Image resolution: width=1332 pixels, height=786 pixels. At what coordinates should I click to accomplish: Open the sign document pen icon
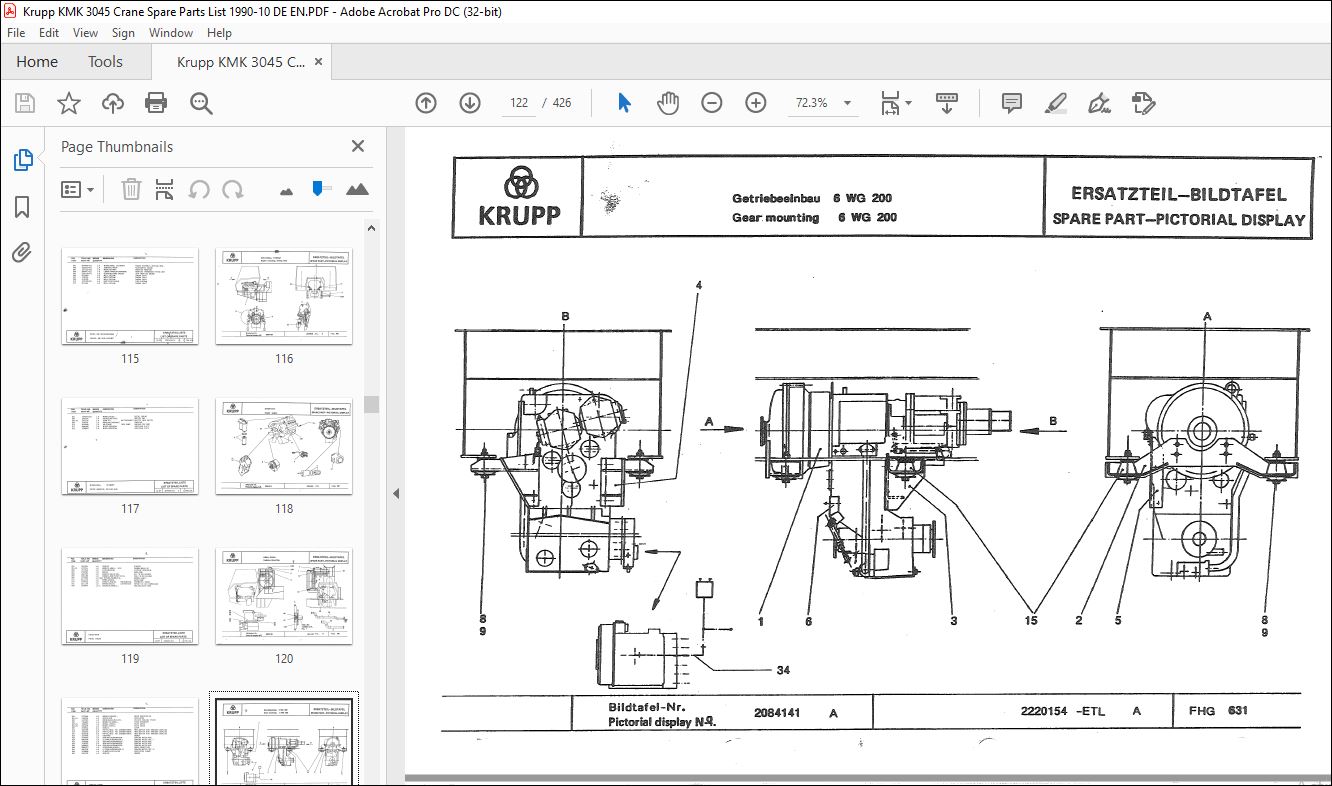pyautogui.click(x=1099, y=103)
